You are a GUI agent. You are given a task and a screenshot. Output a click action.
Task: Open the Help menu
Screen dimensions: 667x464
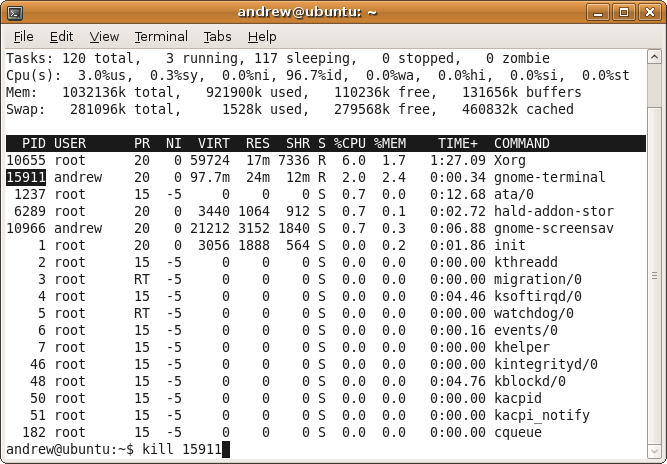tap(262, 37)
